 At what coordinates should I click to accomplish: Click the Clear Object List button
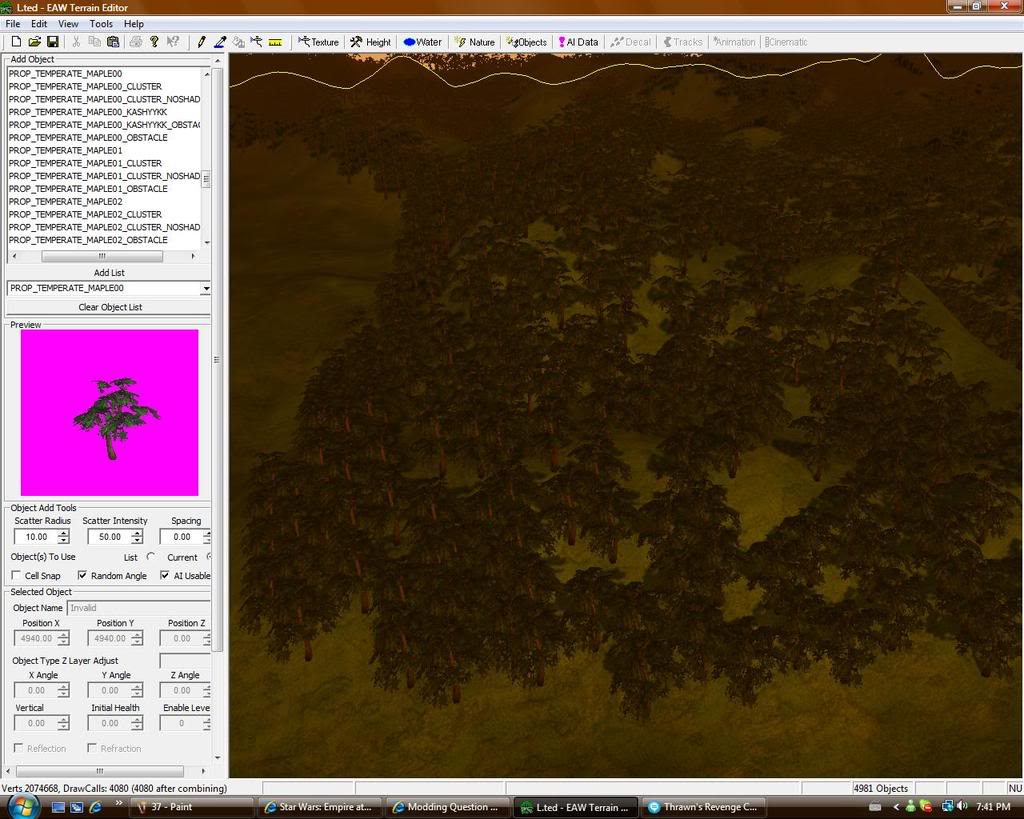coord(108,307)
